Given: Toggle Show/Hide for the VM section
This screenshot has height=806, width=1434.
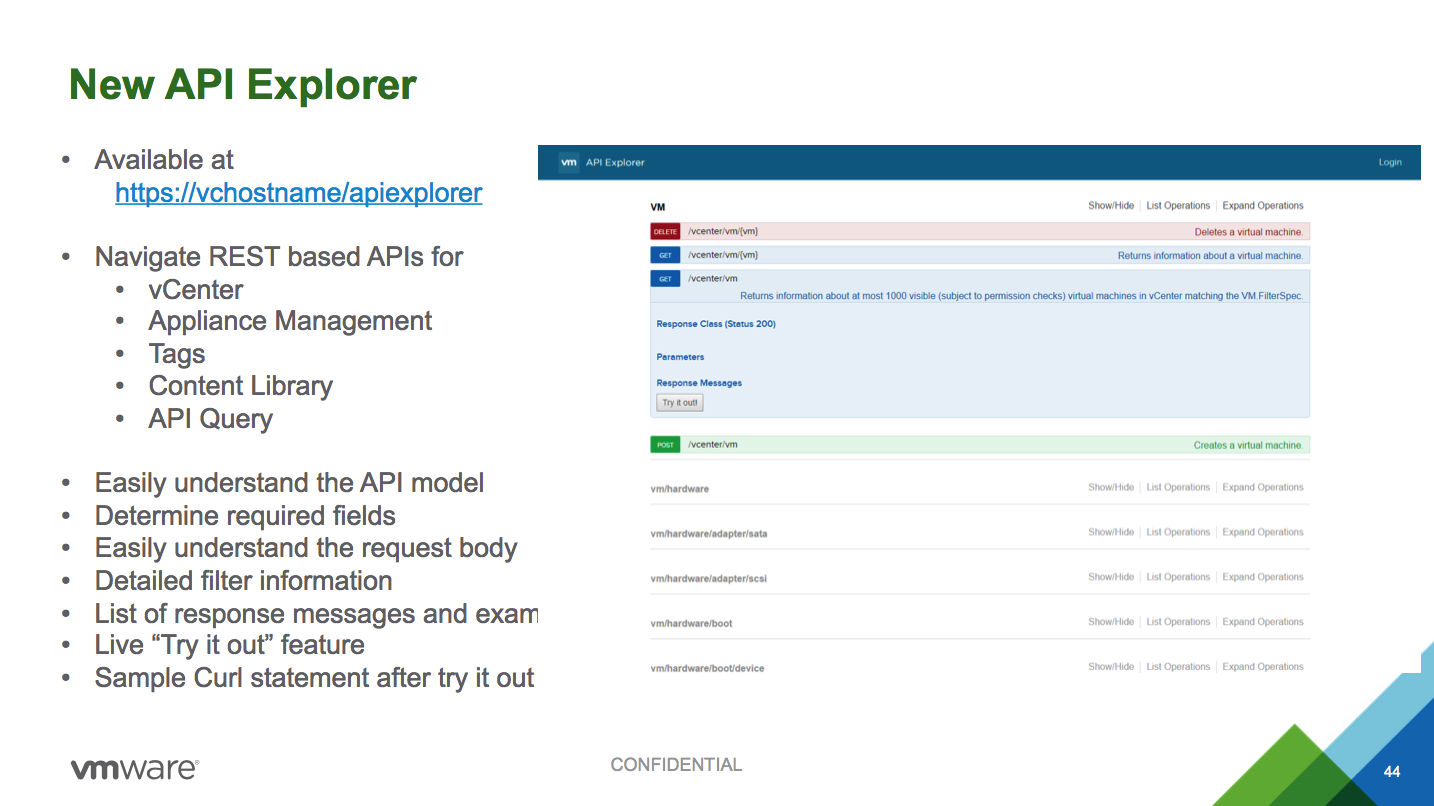Looking at the screenshot, I should click(1110, 206).
